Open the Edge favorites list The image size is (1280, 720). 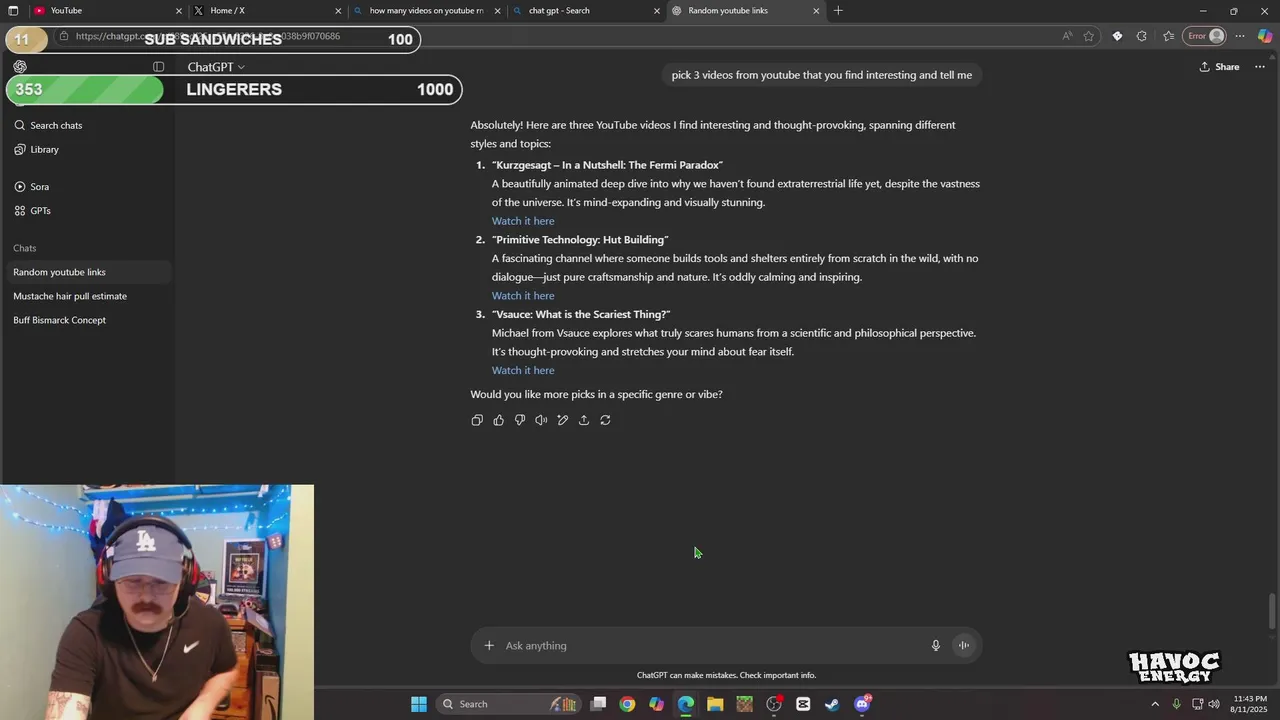(x=1168, y=36)
